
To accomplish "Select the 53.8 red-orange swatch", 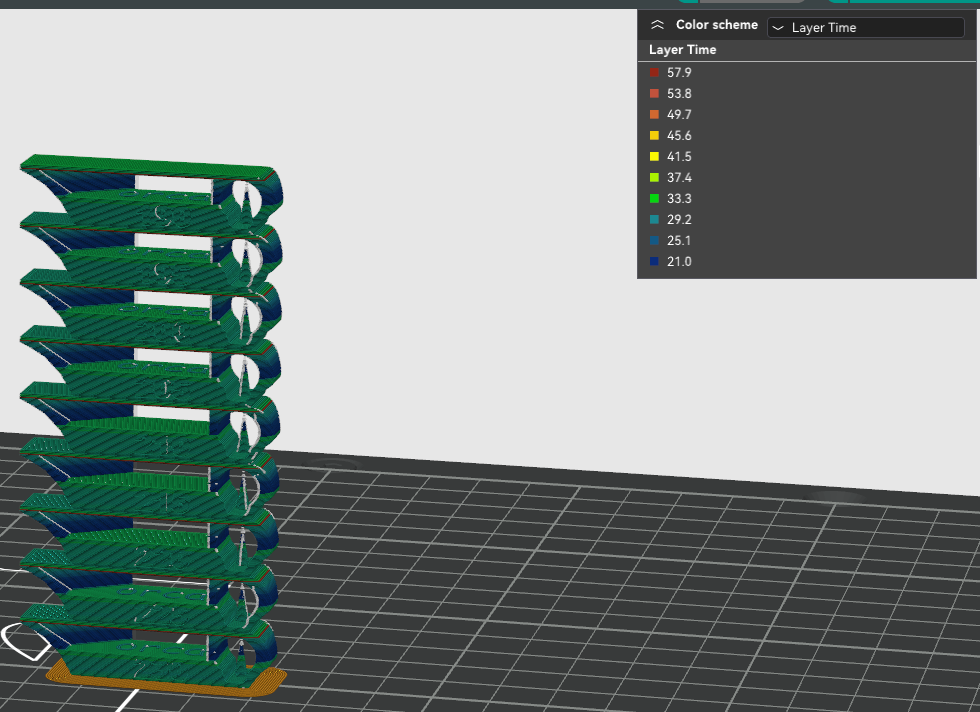I will pyautogui.click(x=654, y=94).
